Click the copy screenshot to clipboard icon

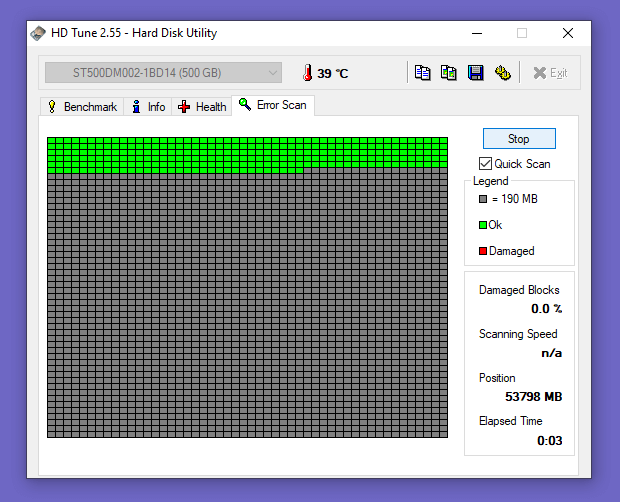(x=449, y=73)
